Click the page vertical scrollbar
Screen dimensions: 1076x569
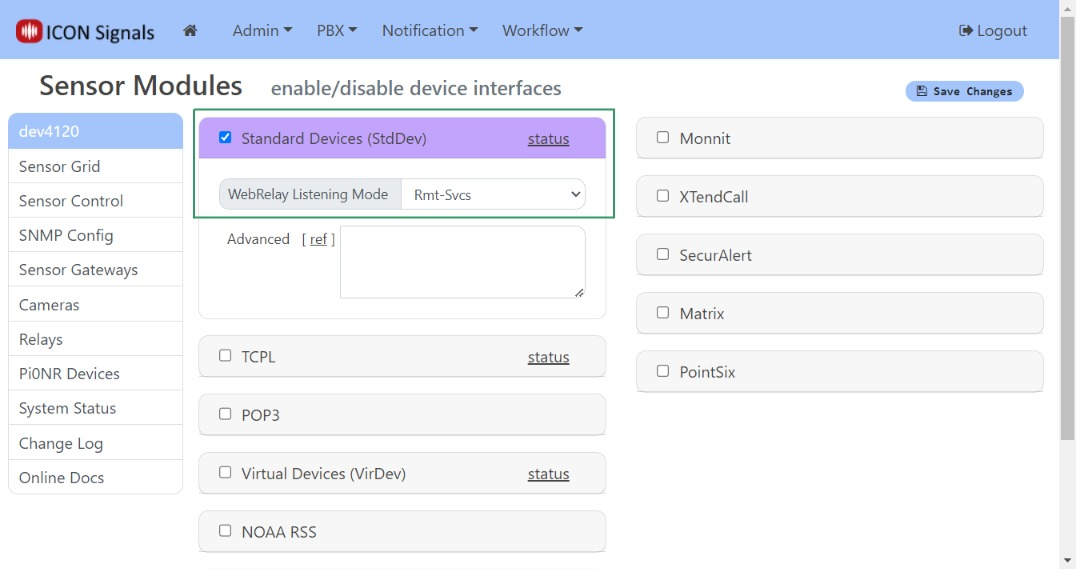tap(1067, 300)
